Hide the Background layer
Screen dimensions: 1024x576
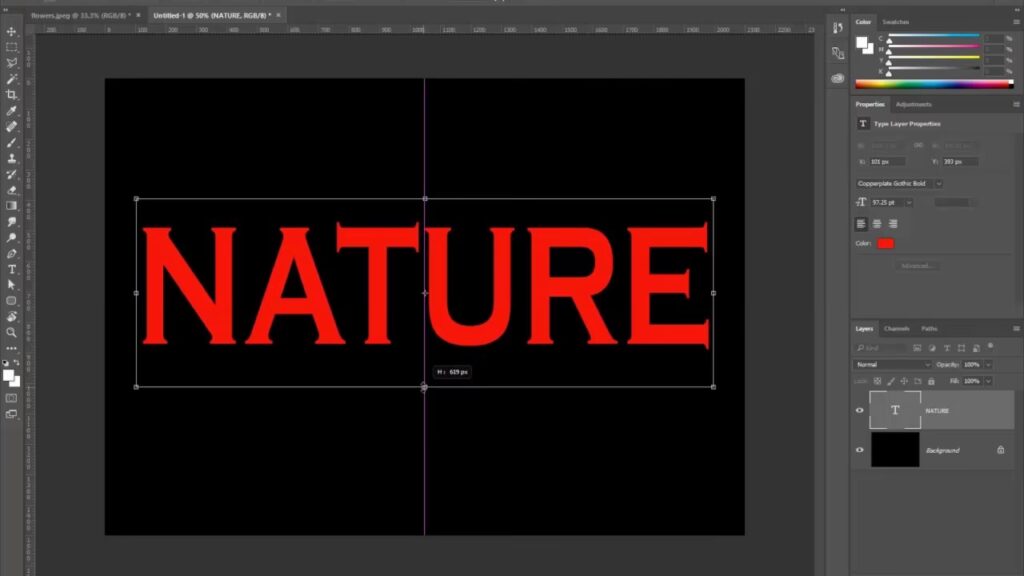[859, 450]
